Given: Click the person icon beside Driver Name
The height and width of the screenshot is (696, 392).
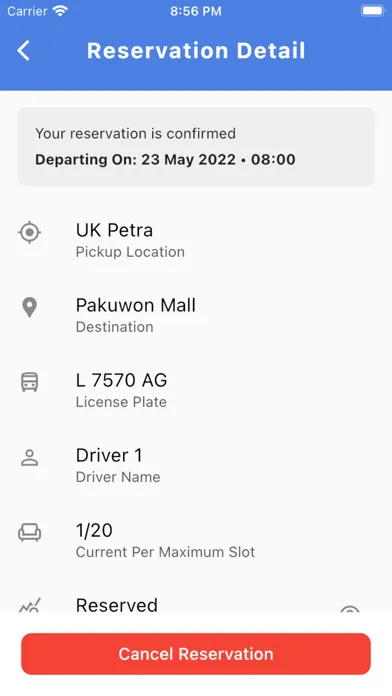Looking at the screenshot, I should coord(30,457).
